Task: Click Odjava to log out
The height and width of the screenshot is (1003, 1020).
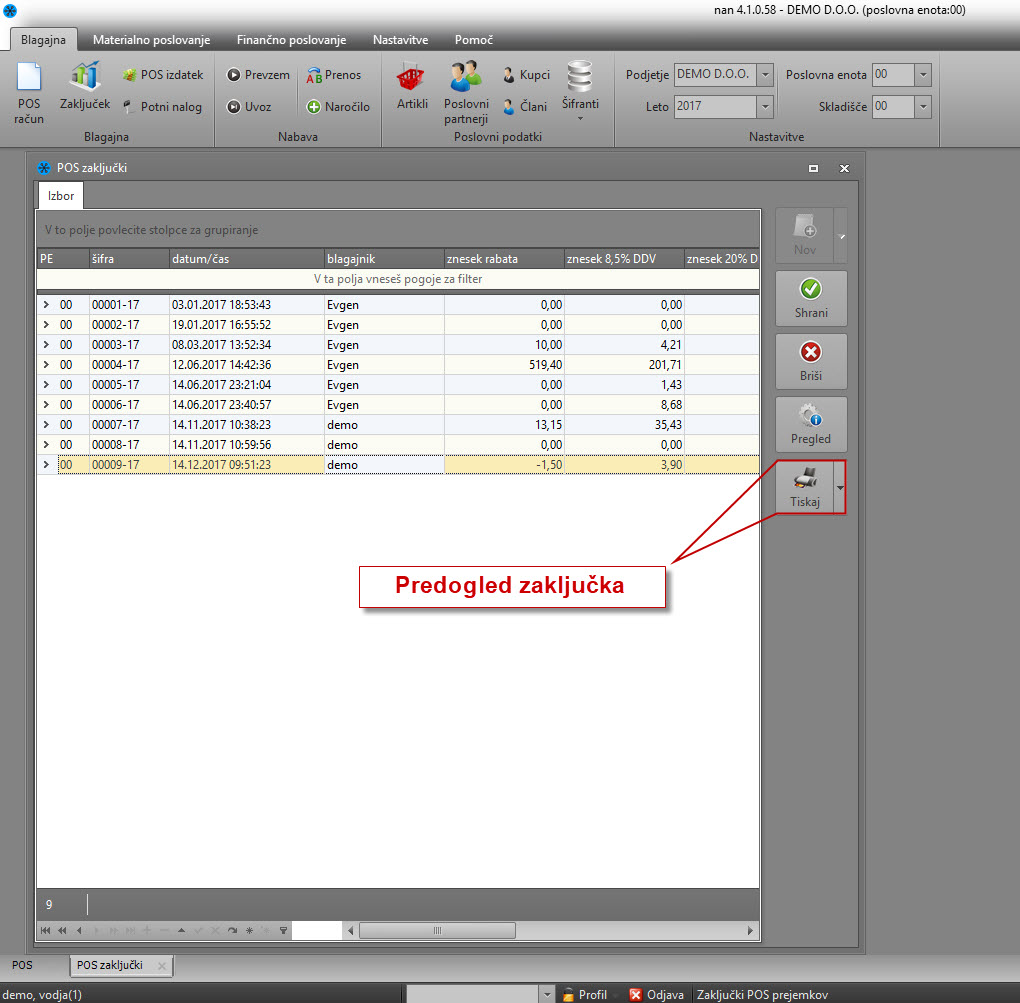Action: (656, 995)
